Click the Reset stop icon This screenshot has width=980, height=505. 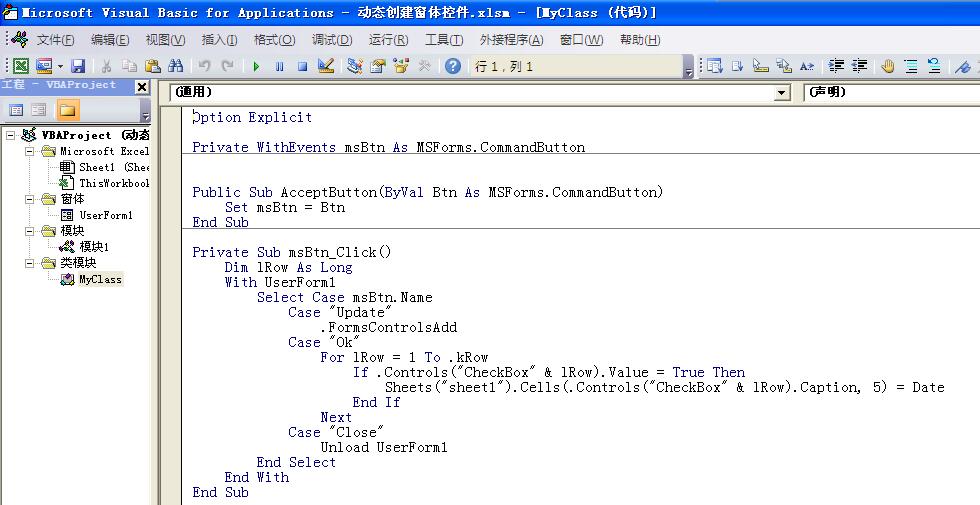[302, 66]
